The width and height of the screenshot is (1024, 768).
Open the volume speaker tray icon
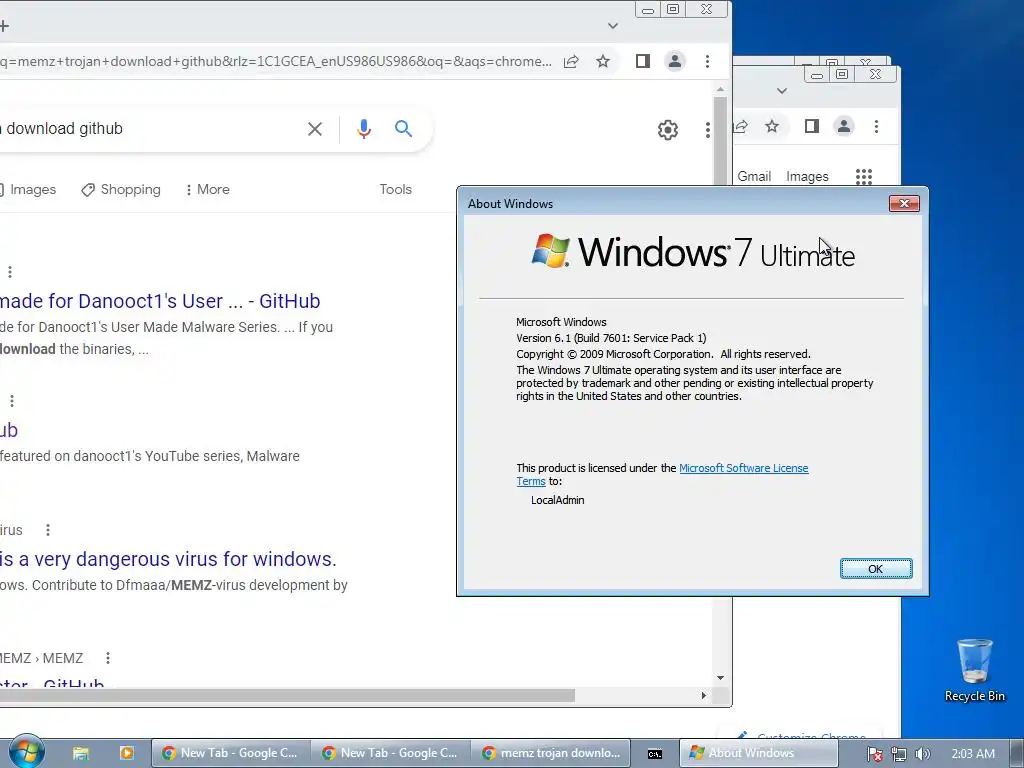[x=922, y=754]
